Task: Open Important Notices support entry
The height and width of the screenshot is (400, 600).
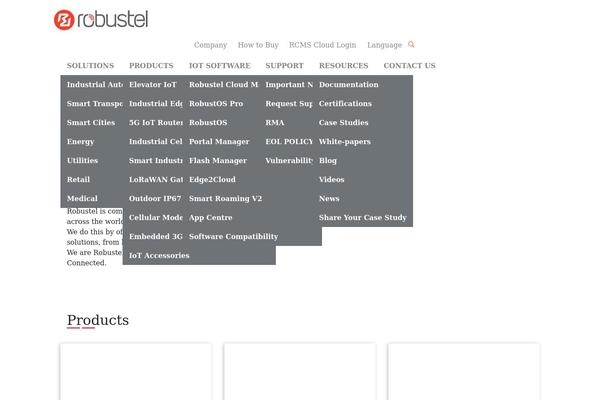Action: (x=289, y=85)
